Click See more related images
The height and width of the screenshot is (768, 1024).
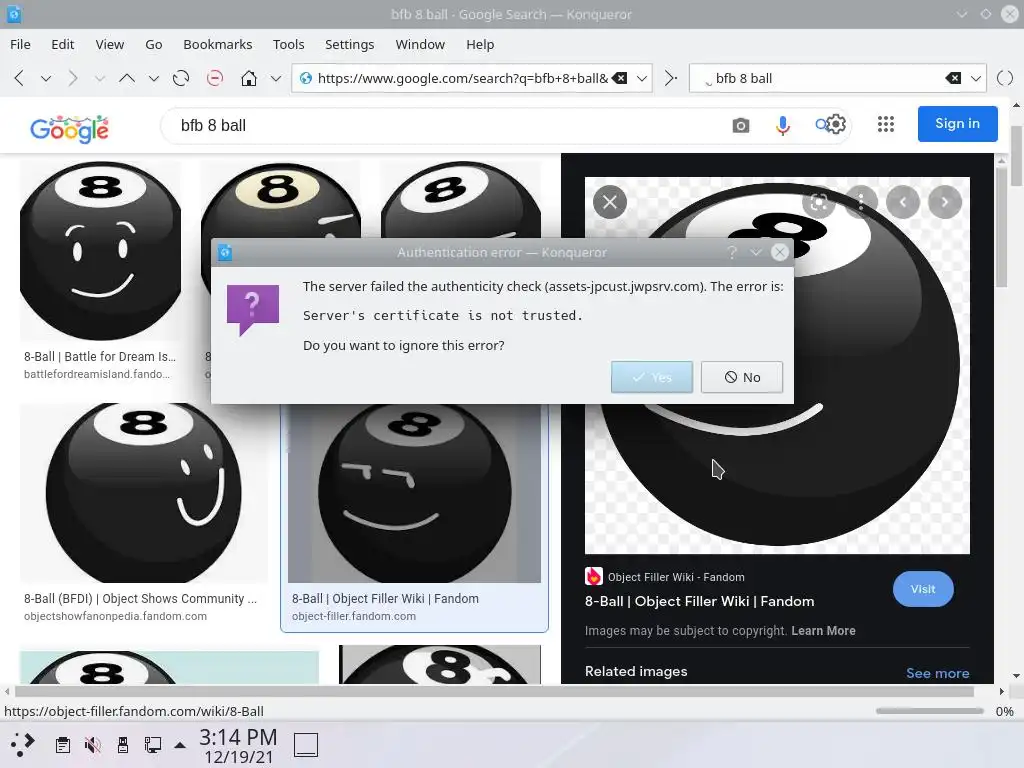[x=937, y=673]
